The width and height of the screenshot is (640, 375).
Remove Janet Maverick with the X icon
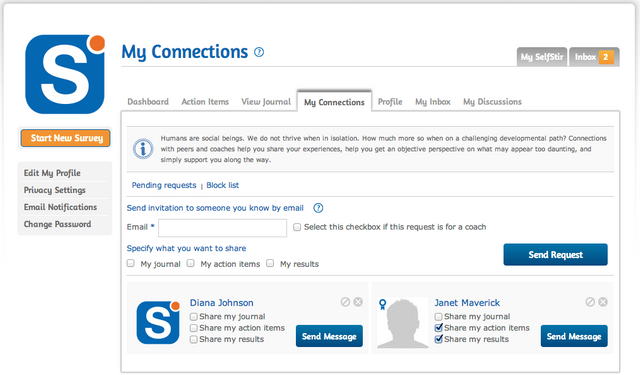pos(603,302)
